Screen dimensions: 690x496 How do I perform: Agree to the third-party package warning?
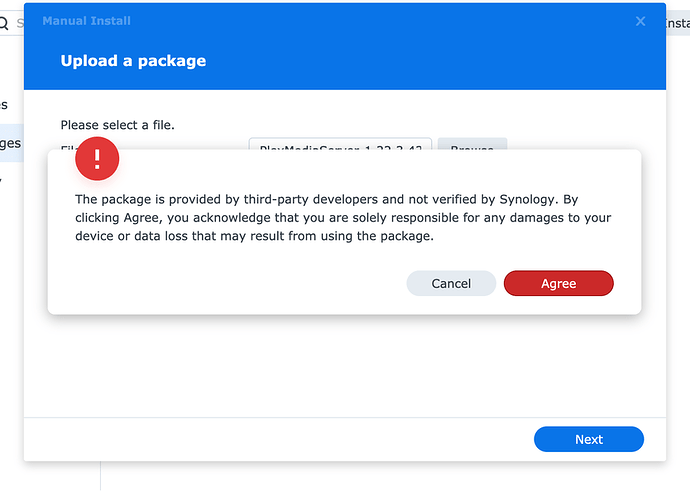click(558, 283)
